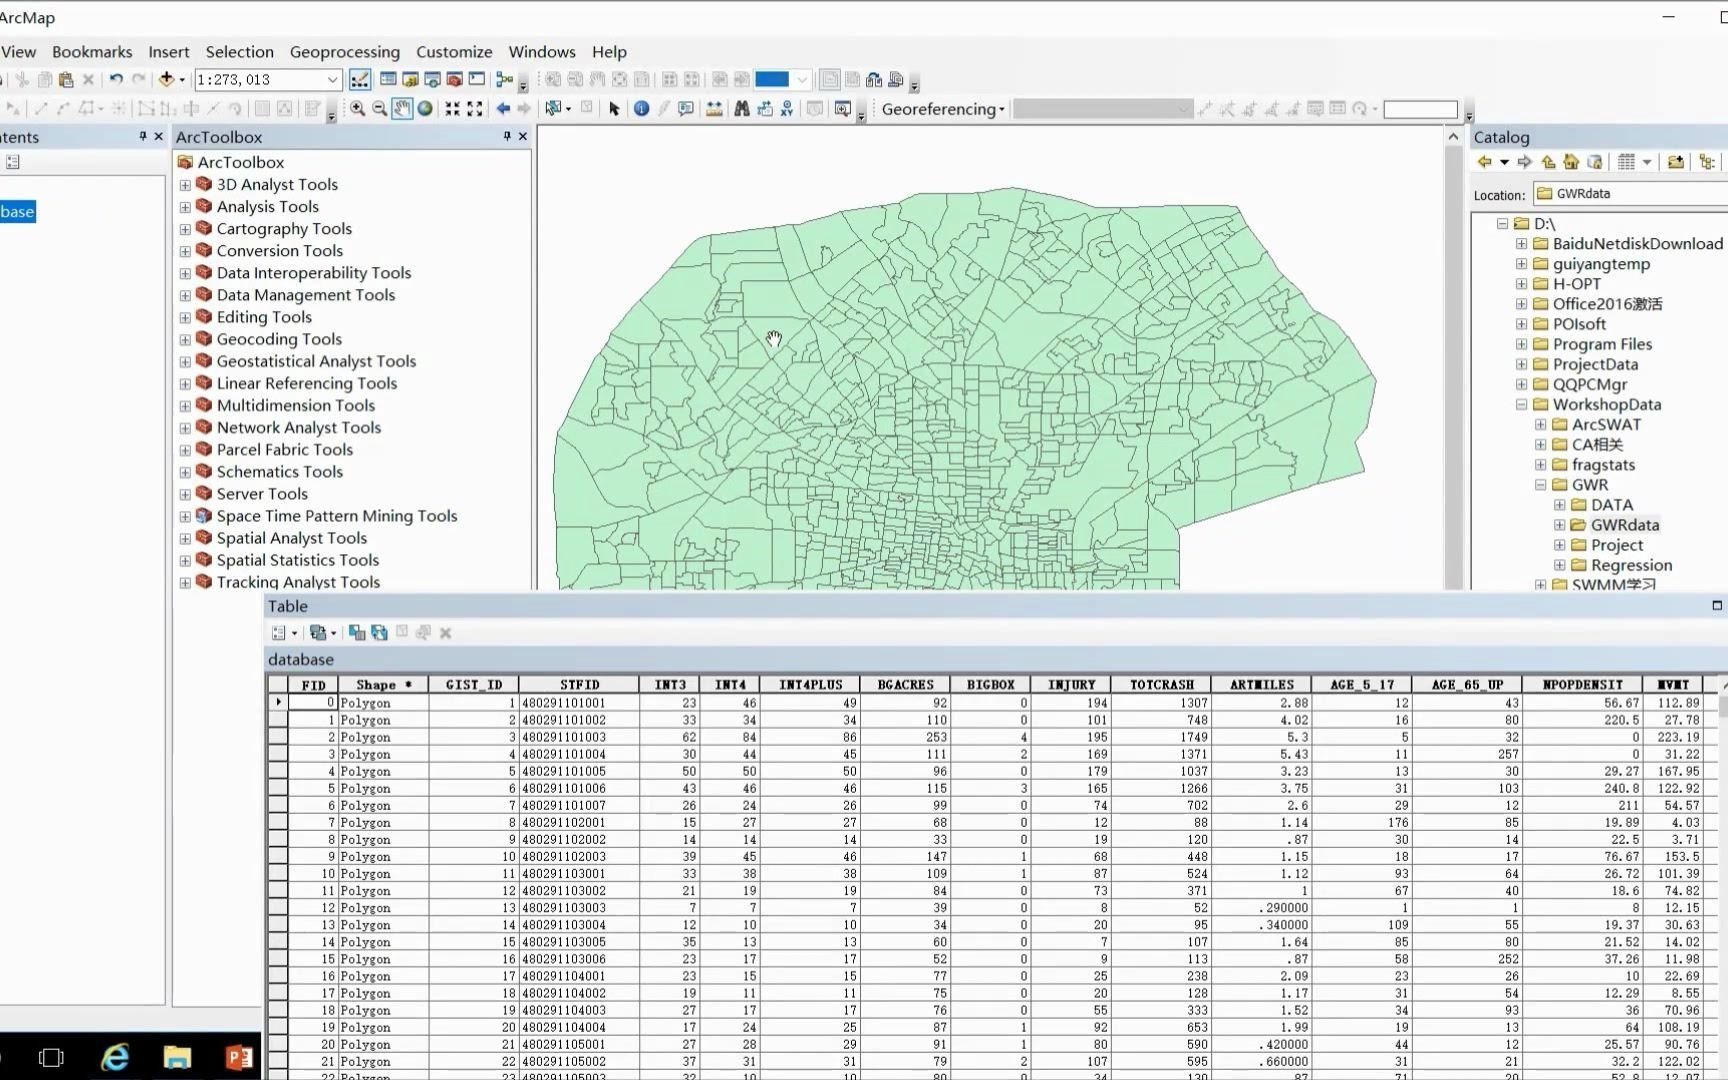Image resolution: width=1728 pixels, height=1080 pixels.
Task: Select the Zoom In tool
Action: tap(357, 109)
